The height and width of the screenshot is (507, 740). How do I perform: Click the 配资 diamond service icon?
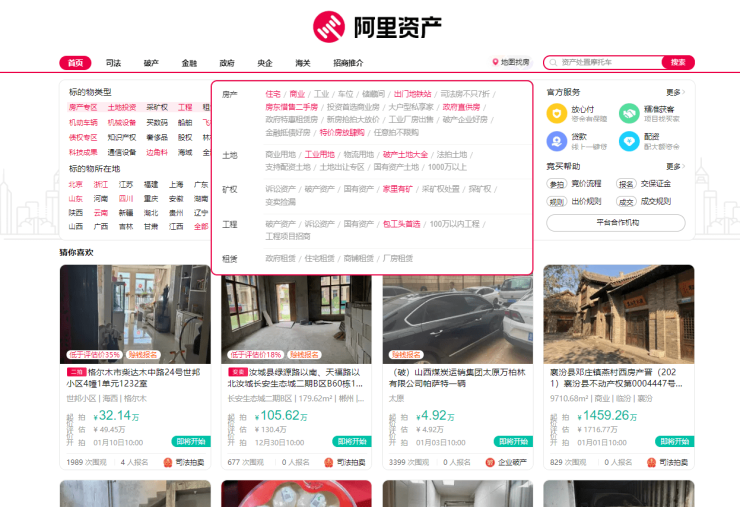628,141
